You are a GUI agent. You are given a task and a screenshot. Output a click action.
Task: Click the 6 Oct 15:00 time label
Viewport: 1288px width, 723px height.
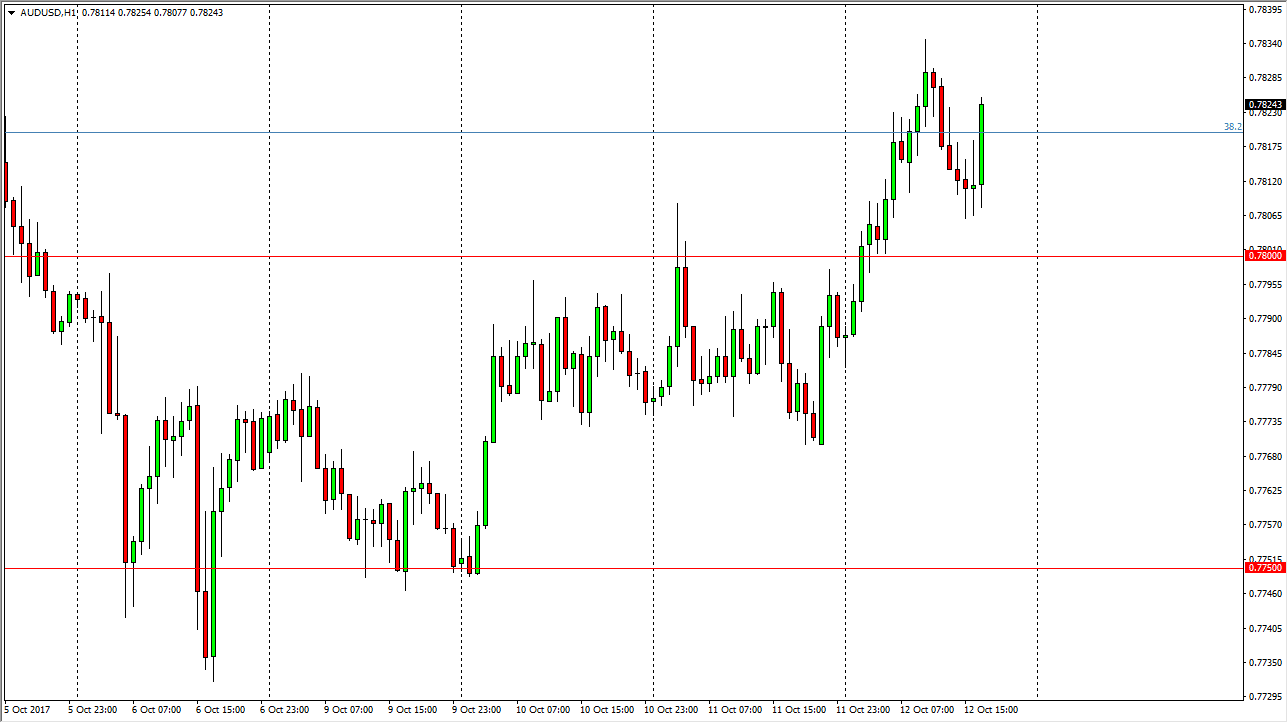(219, 710)
